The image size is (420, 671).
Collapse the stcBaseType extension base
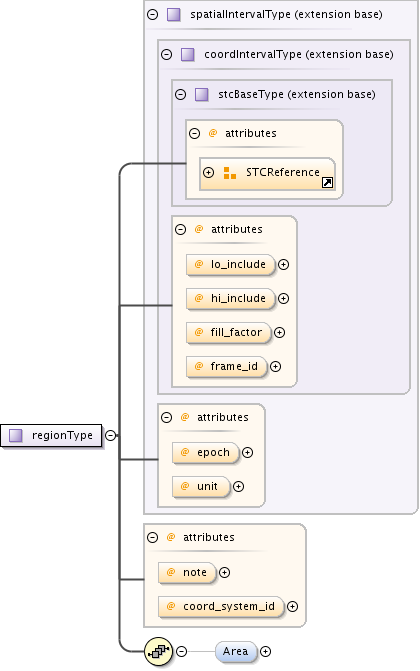point(181,94)
